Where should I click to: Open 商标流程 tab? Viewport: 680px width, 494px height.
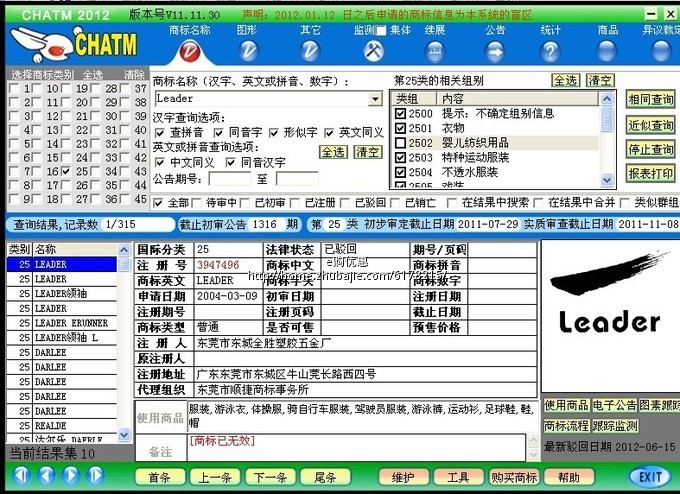[x=566, y=426]
